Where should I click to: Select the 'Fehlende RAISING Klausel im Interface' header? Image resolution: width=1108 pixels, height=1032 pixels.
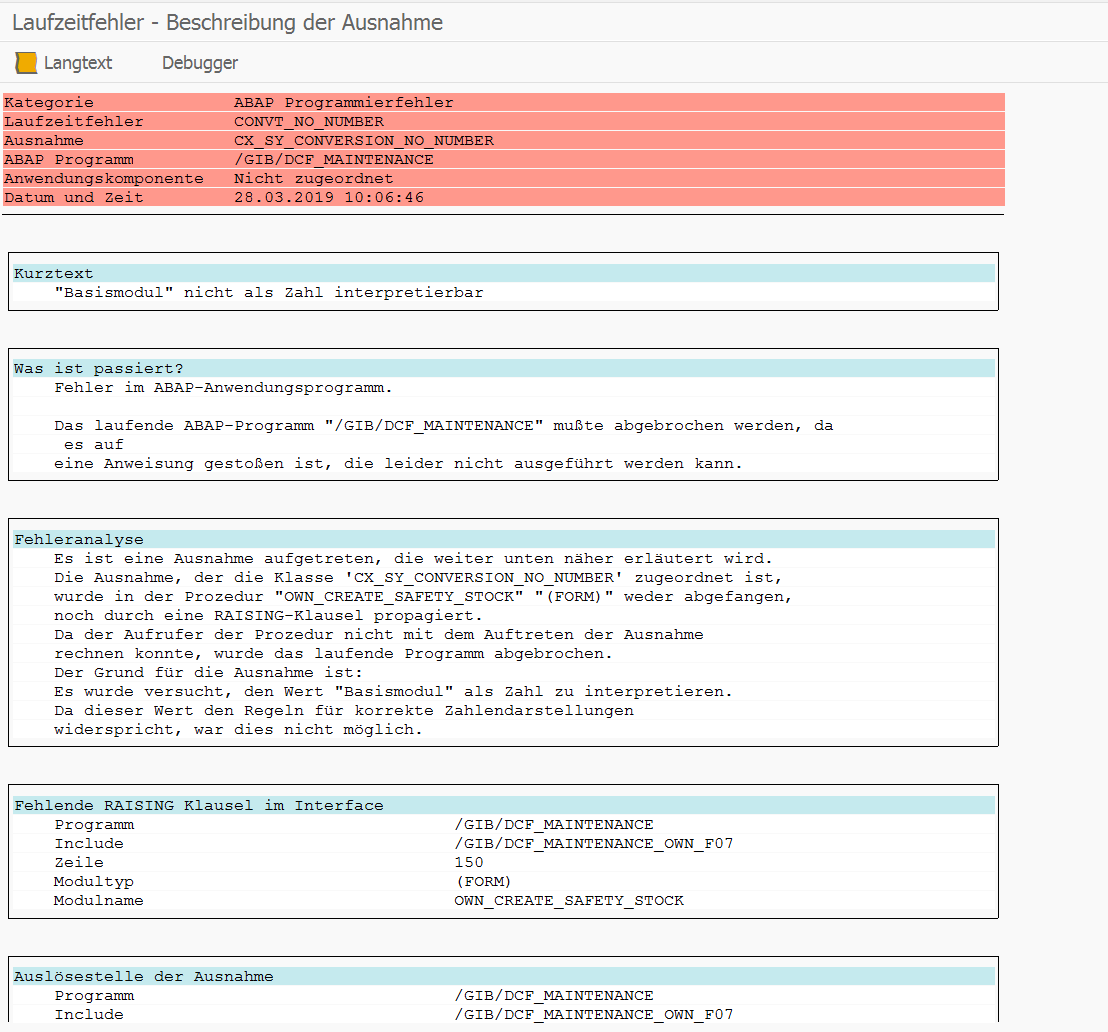click(198, 805)
